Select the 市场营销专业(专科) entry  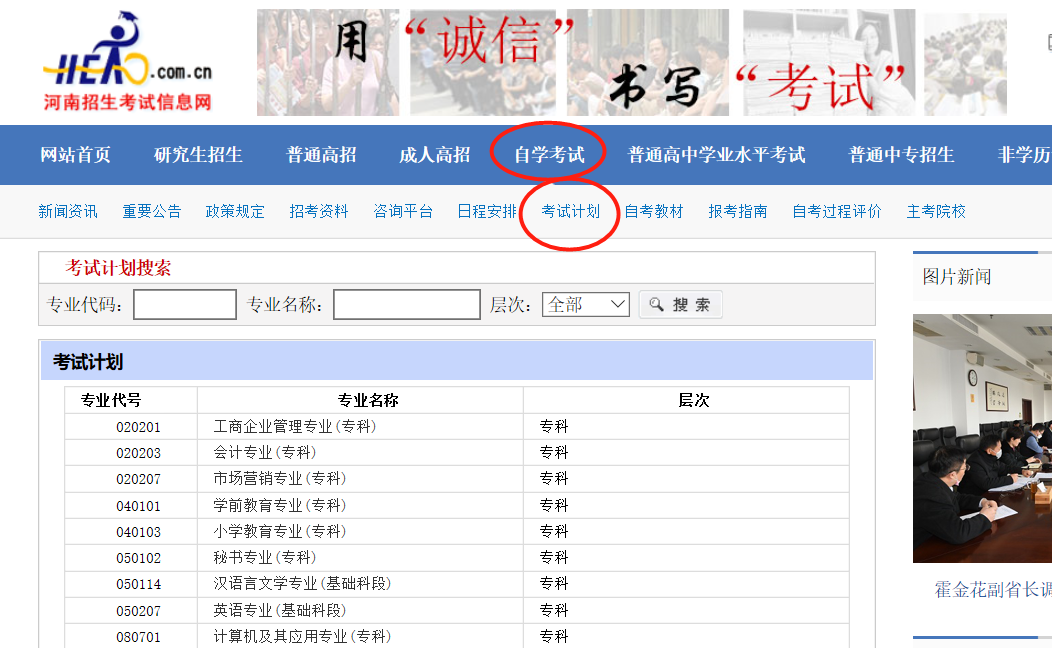click(x=280, y=479)
